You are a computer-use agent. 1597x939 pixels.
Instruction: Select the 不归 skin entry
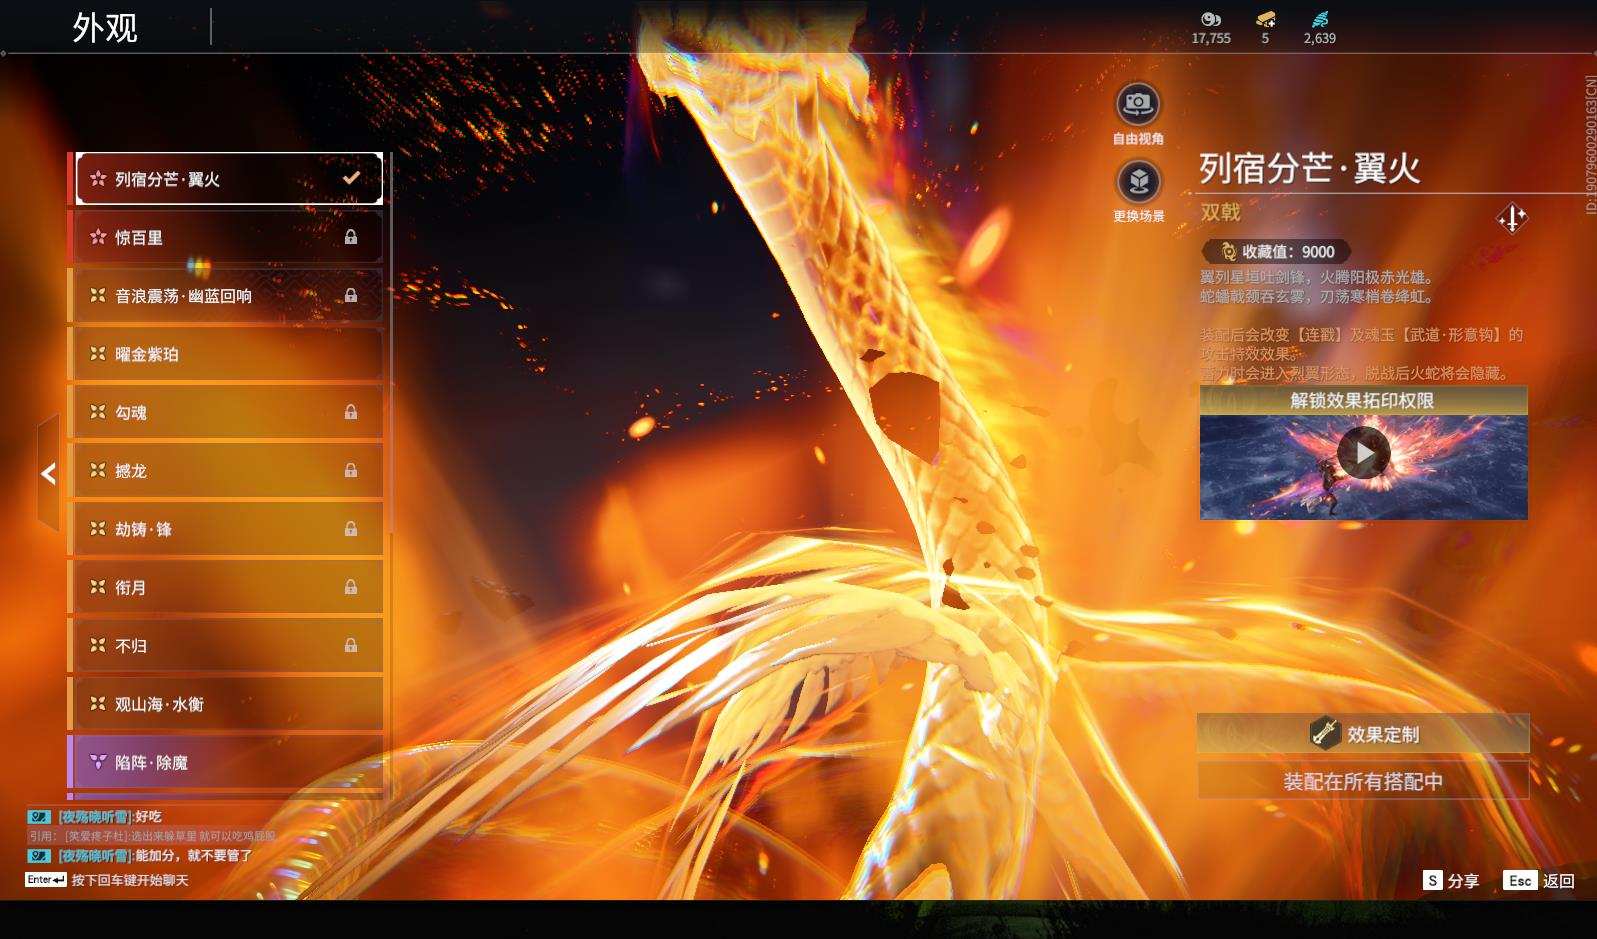[x=229, y=646]
